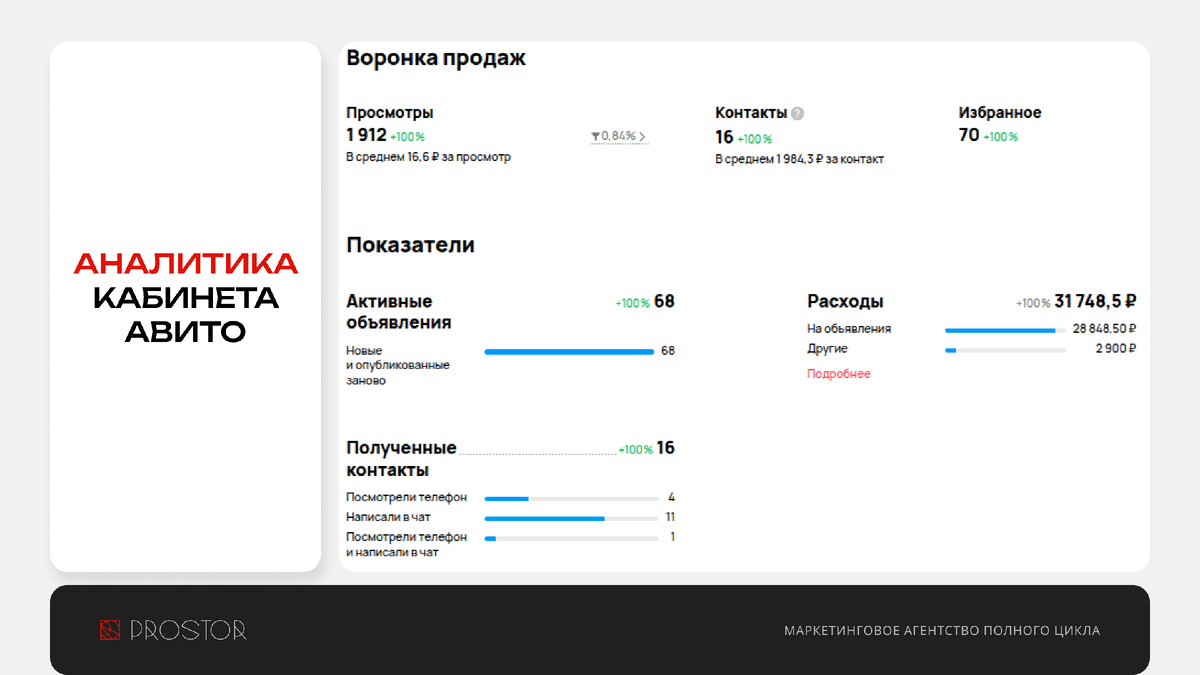Click the contacts value 16 in funnel
The height and width of the screenshot is (675, 1200).
coord(724,137)
